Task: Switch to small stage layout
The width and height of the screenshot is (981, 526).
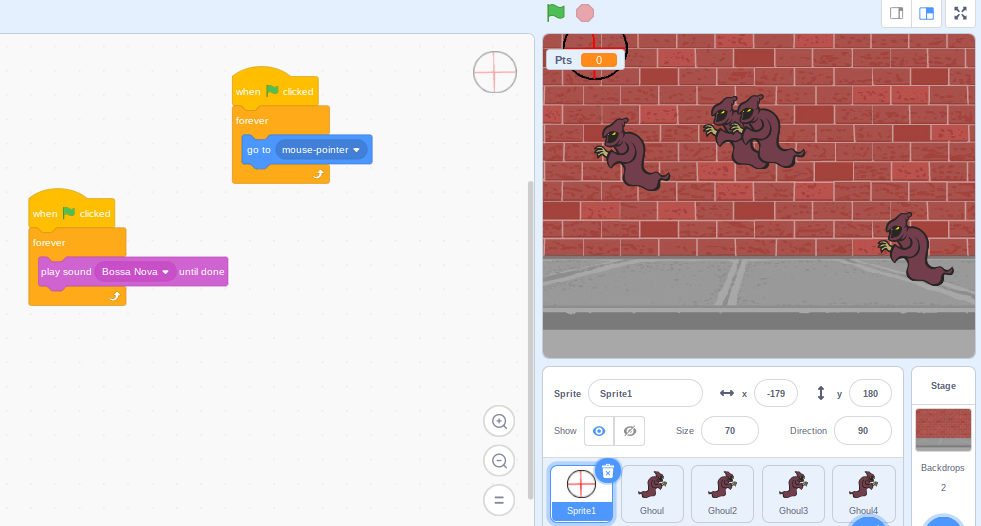Action: (896, 13)
